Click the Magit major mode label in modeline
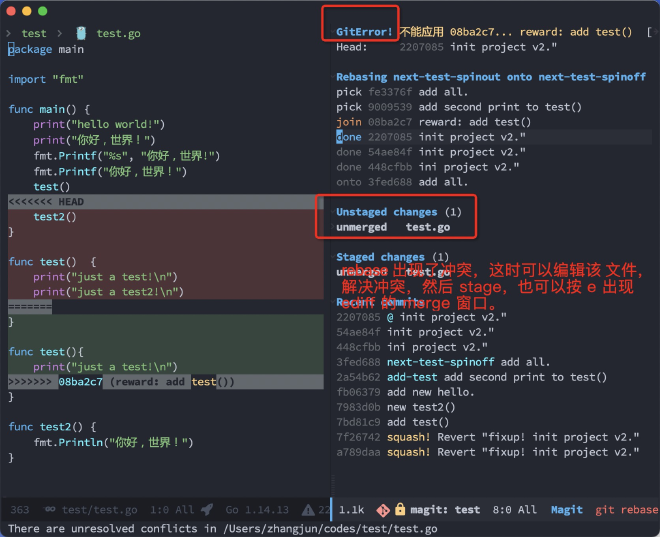 [566, 510]
